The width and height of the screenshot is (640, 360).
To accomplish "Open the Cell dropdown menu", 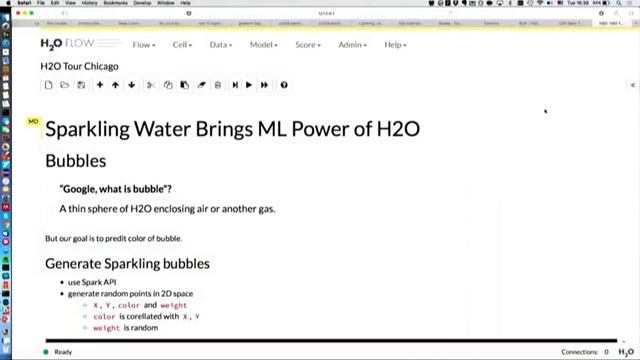I will (x=182, y=45).
